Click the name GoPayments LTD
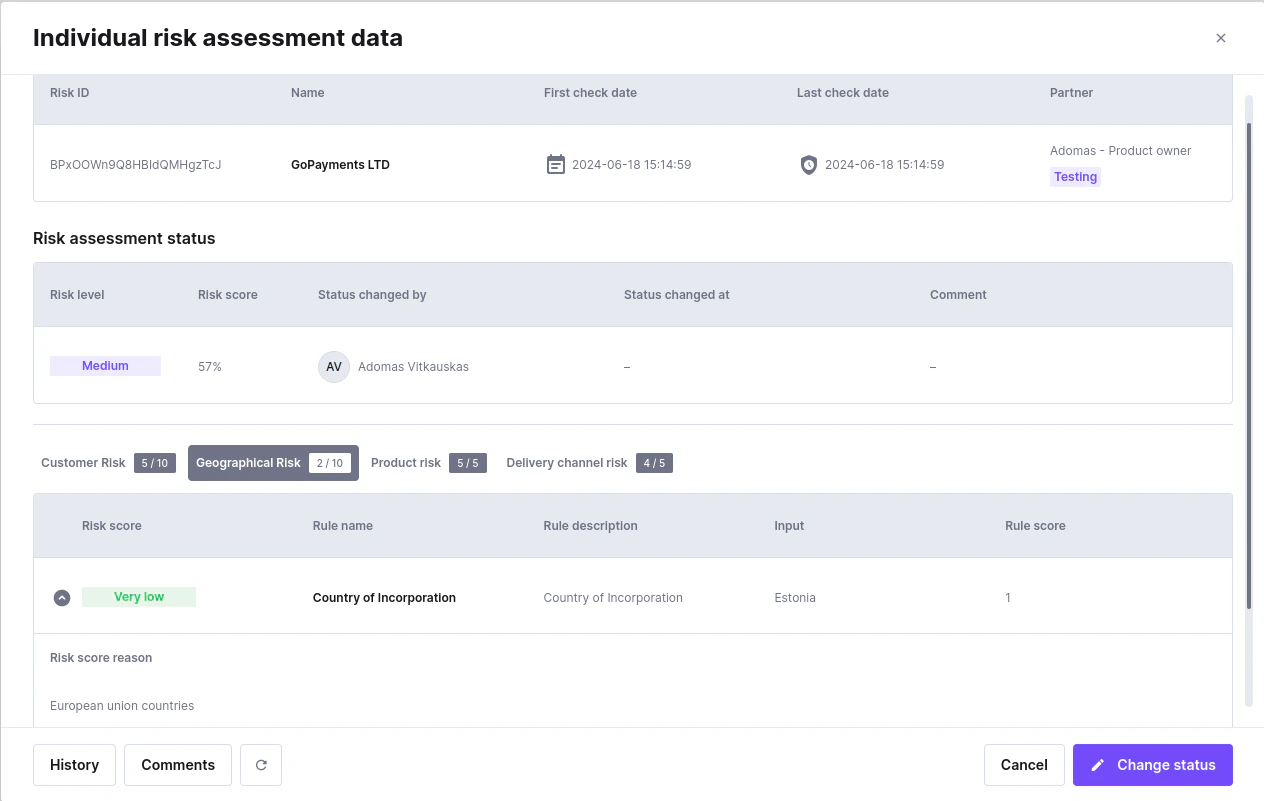This screenshot has width=1264, height=801. click(x=340, y=165)
